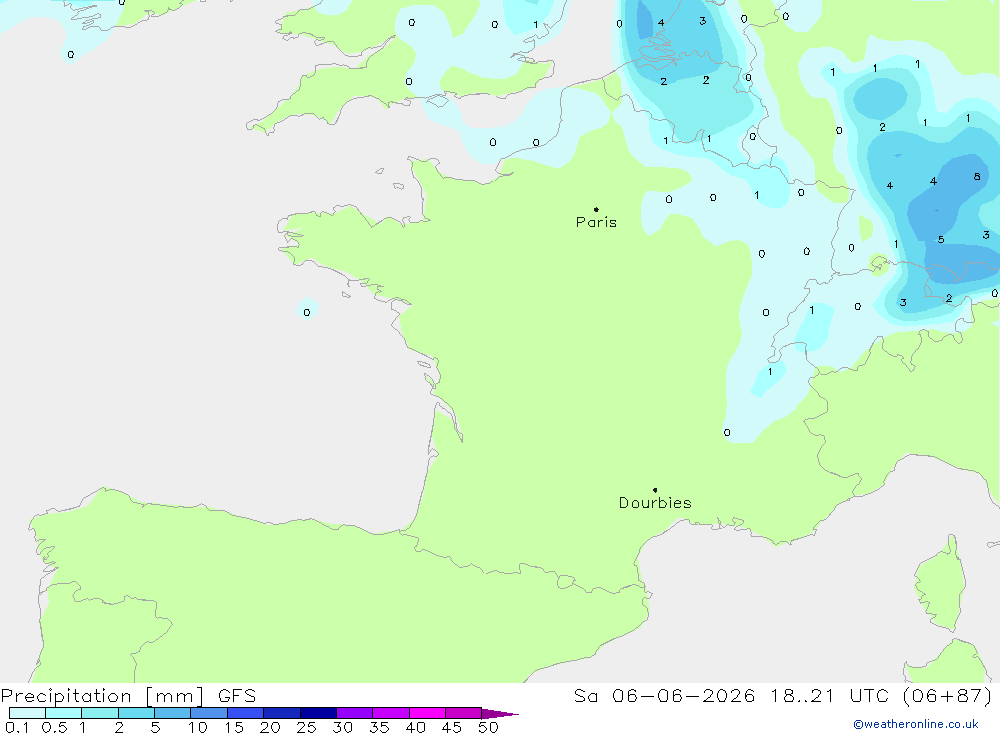Select the 30–35 mm purple legend segment

tap(355, 713)
